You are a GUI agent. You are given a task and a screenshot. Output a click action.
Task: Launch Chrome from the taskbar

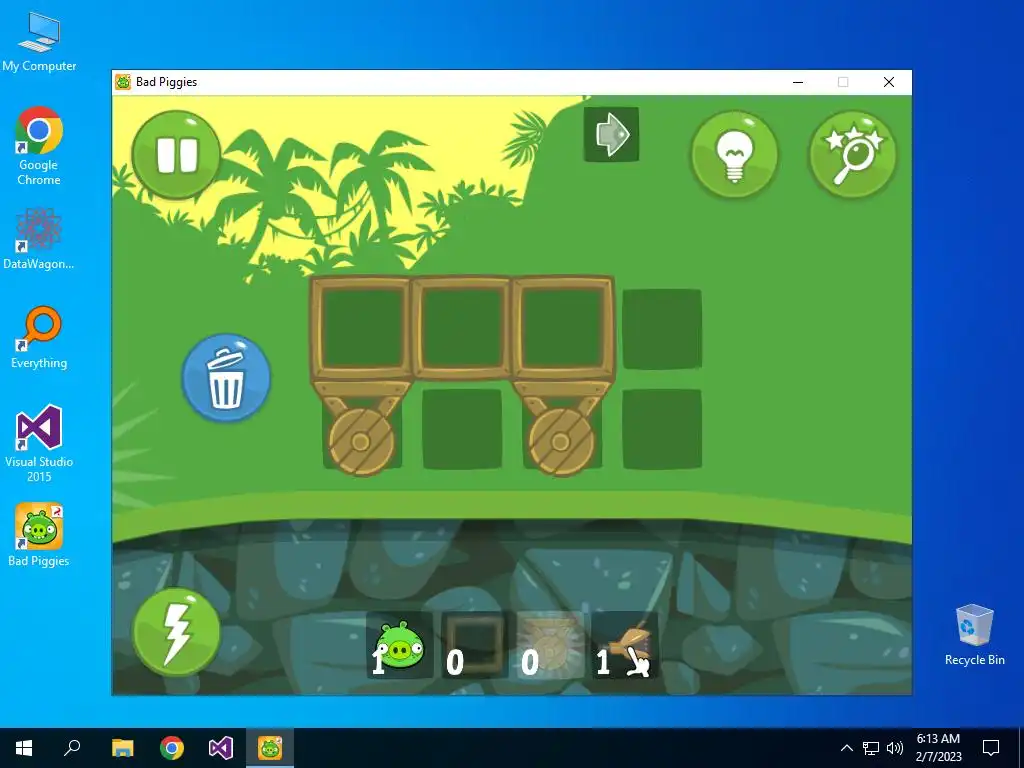pos(172,748)
